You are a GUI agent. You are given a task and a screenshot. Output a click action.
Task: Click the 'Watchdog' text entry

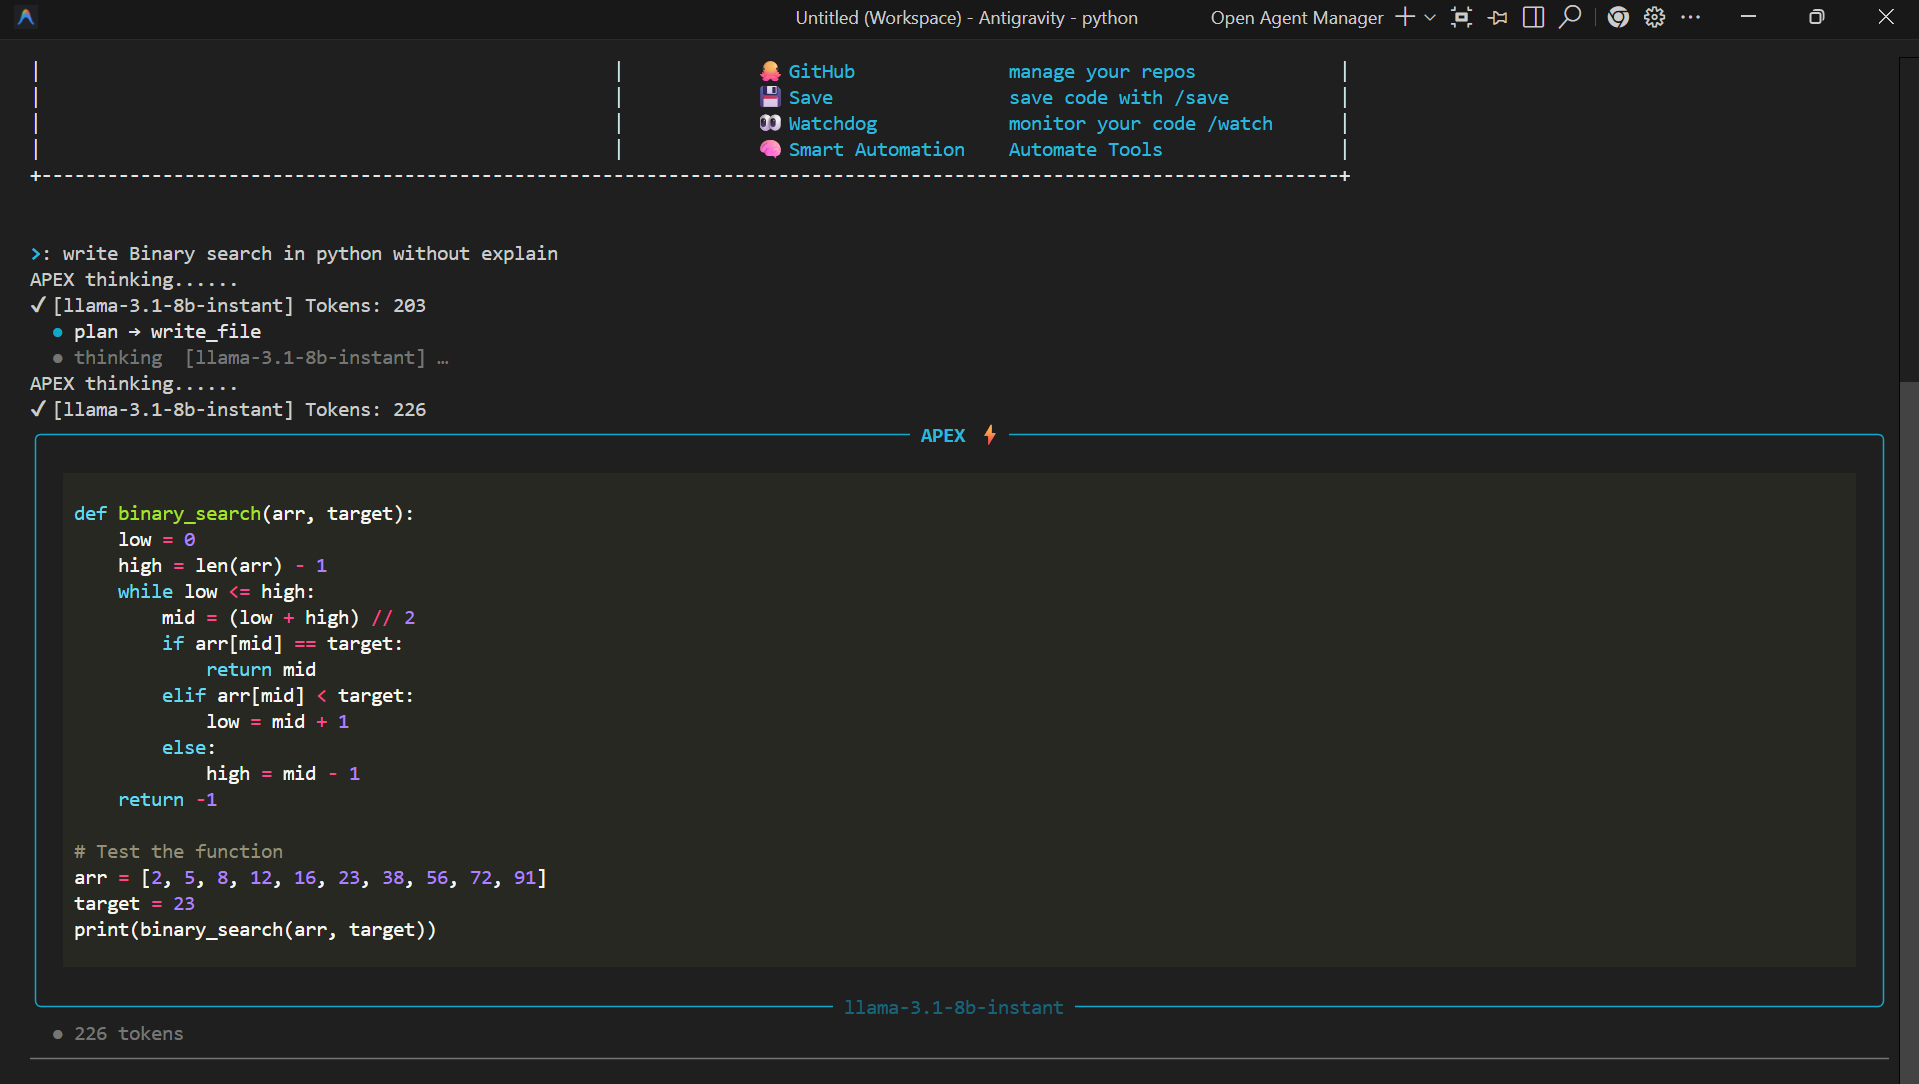[x=833, y=123]
